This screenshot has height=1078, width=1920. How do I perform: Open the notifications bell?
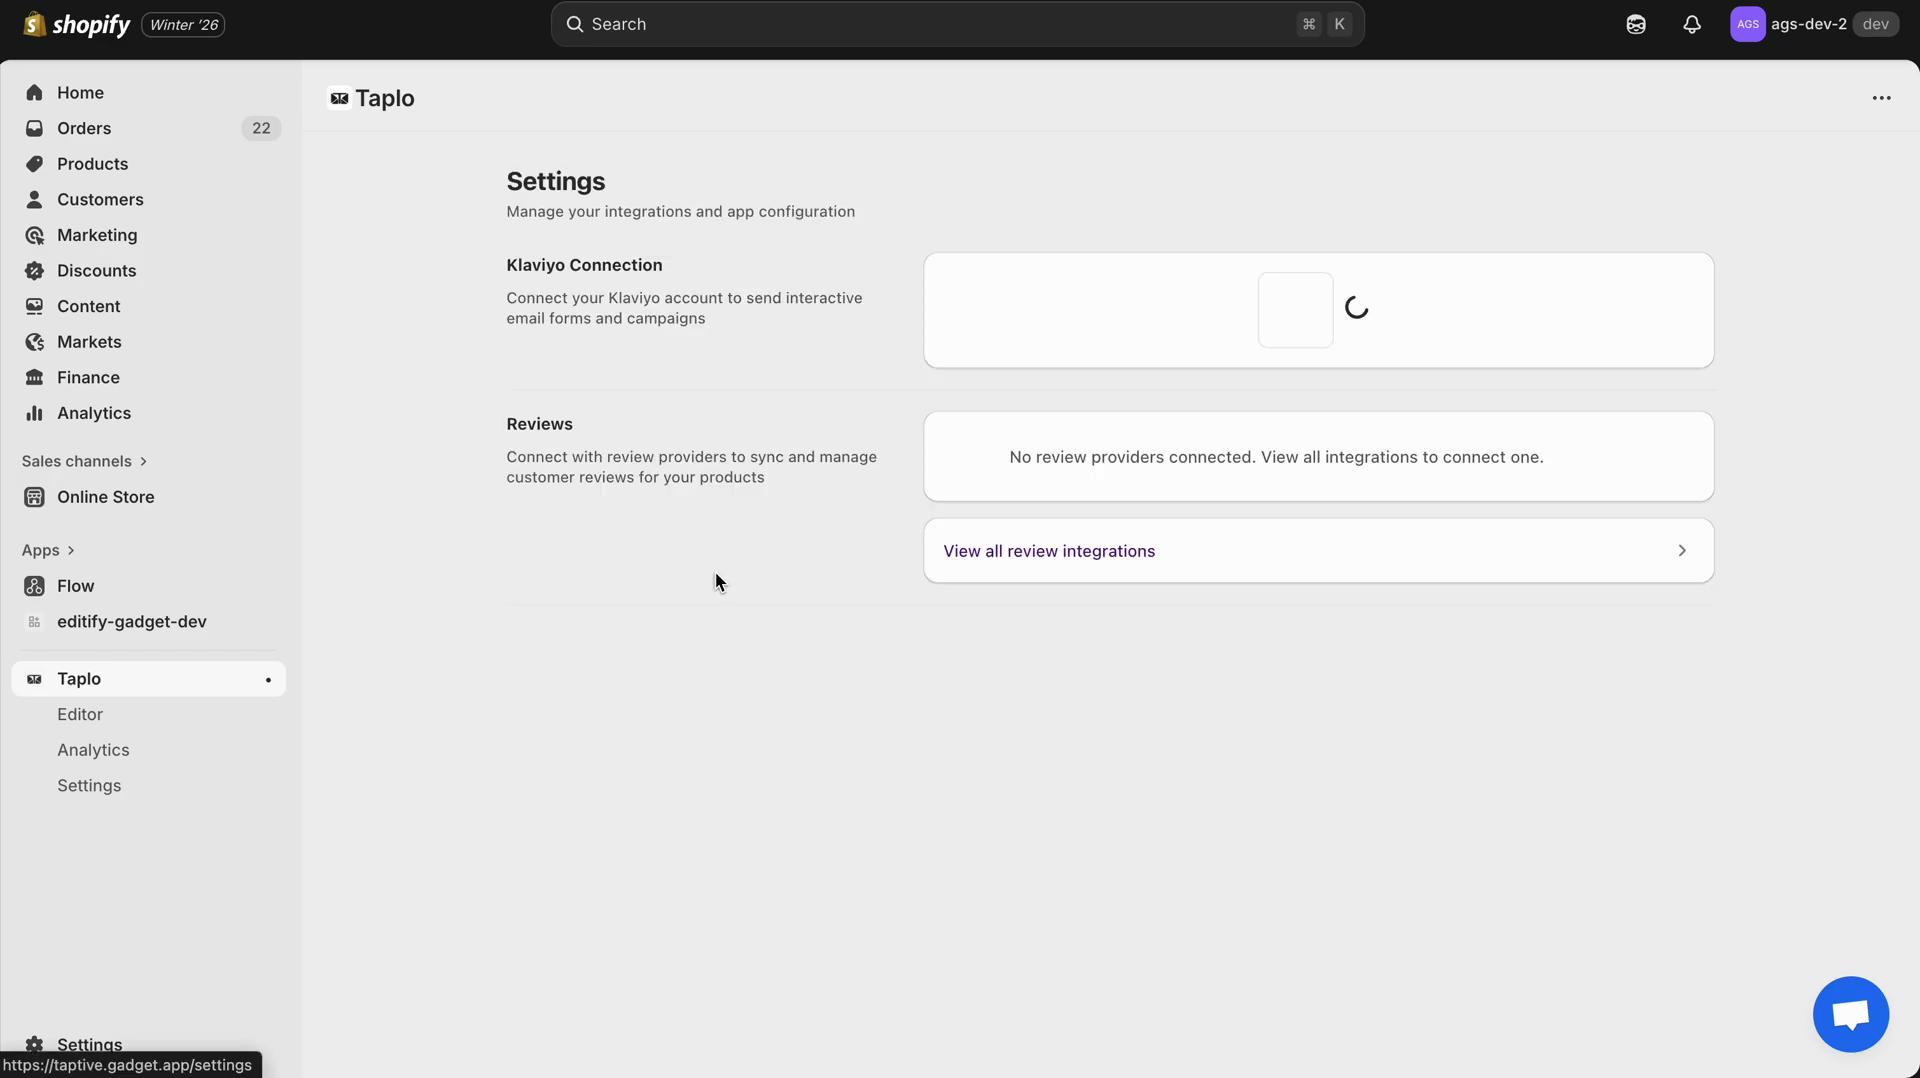[1692, 24]
